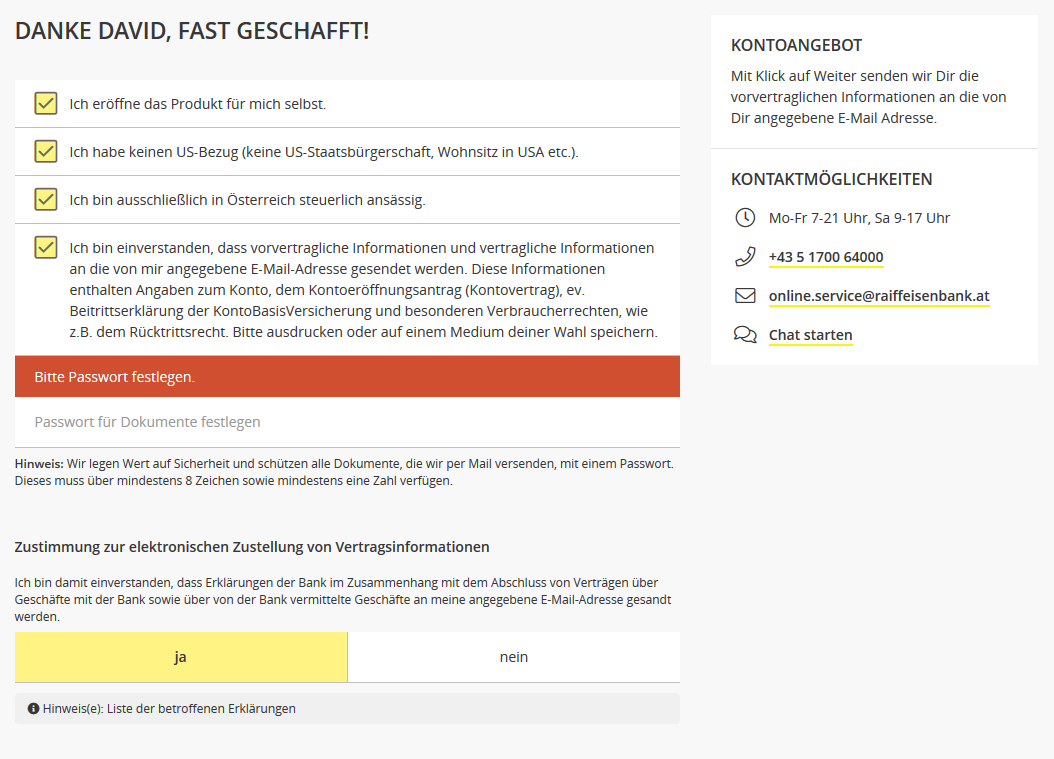The height and width of the screenshot is (759, 1054).
Task: Click the password input field for documents
Action: pos(347,421)
